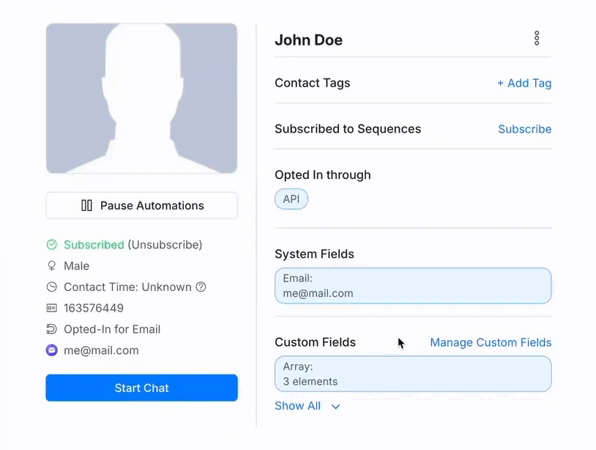Screen dimensions: 596x450
Task: Click the ID card icon near 163576449
Action: [x=52, y=308]
